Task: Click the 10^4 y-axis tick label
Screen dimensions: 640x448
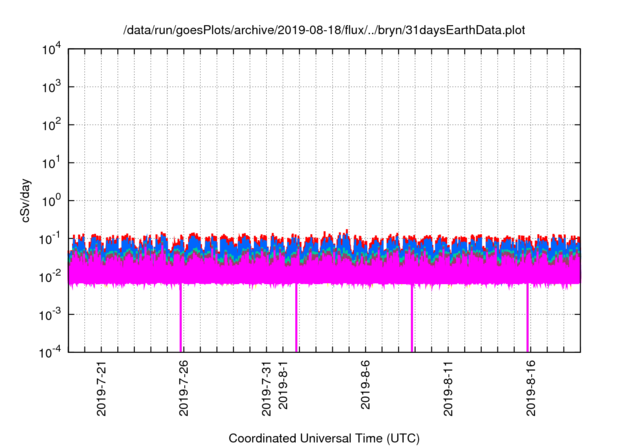Action: (x=51, y=50)
